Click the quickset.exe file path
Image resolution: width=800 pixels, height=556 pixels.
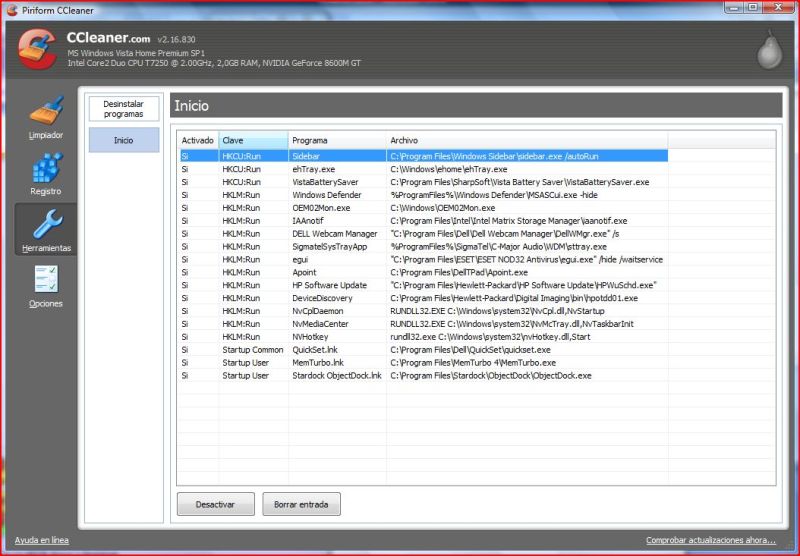[x=470, y=350]
